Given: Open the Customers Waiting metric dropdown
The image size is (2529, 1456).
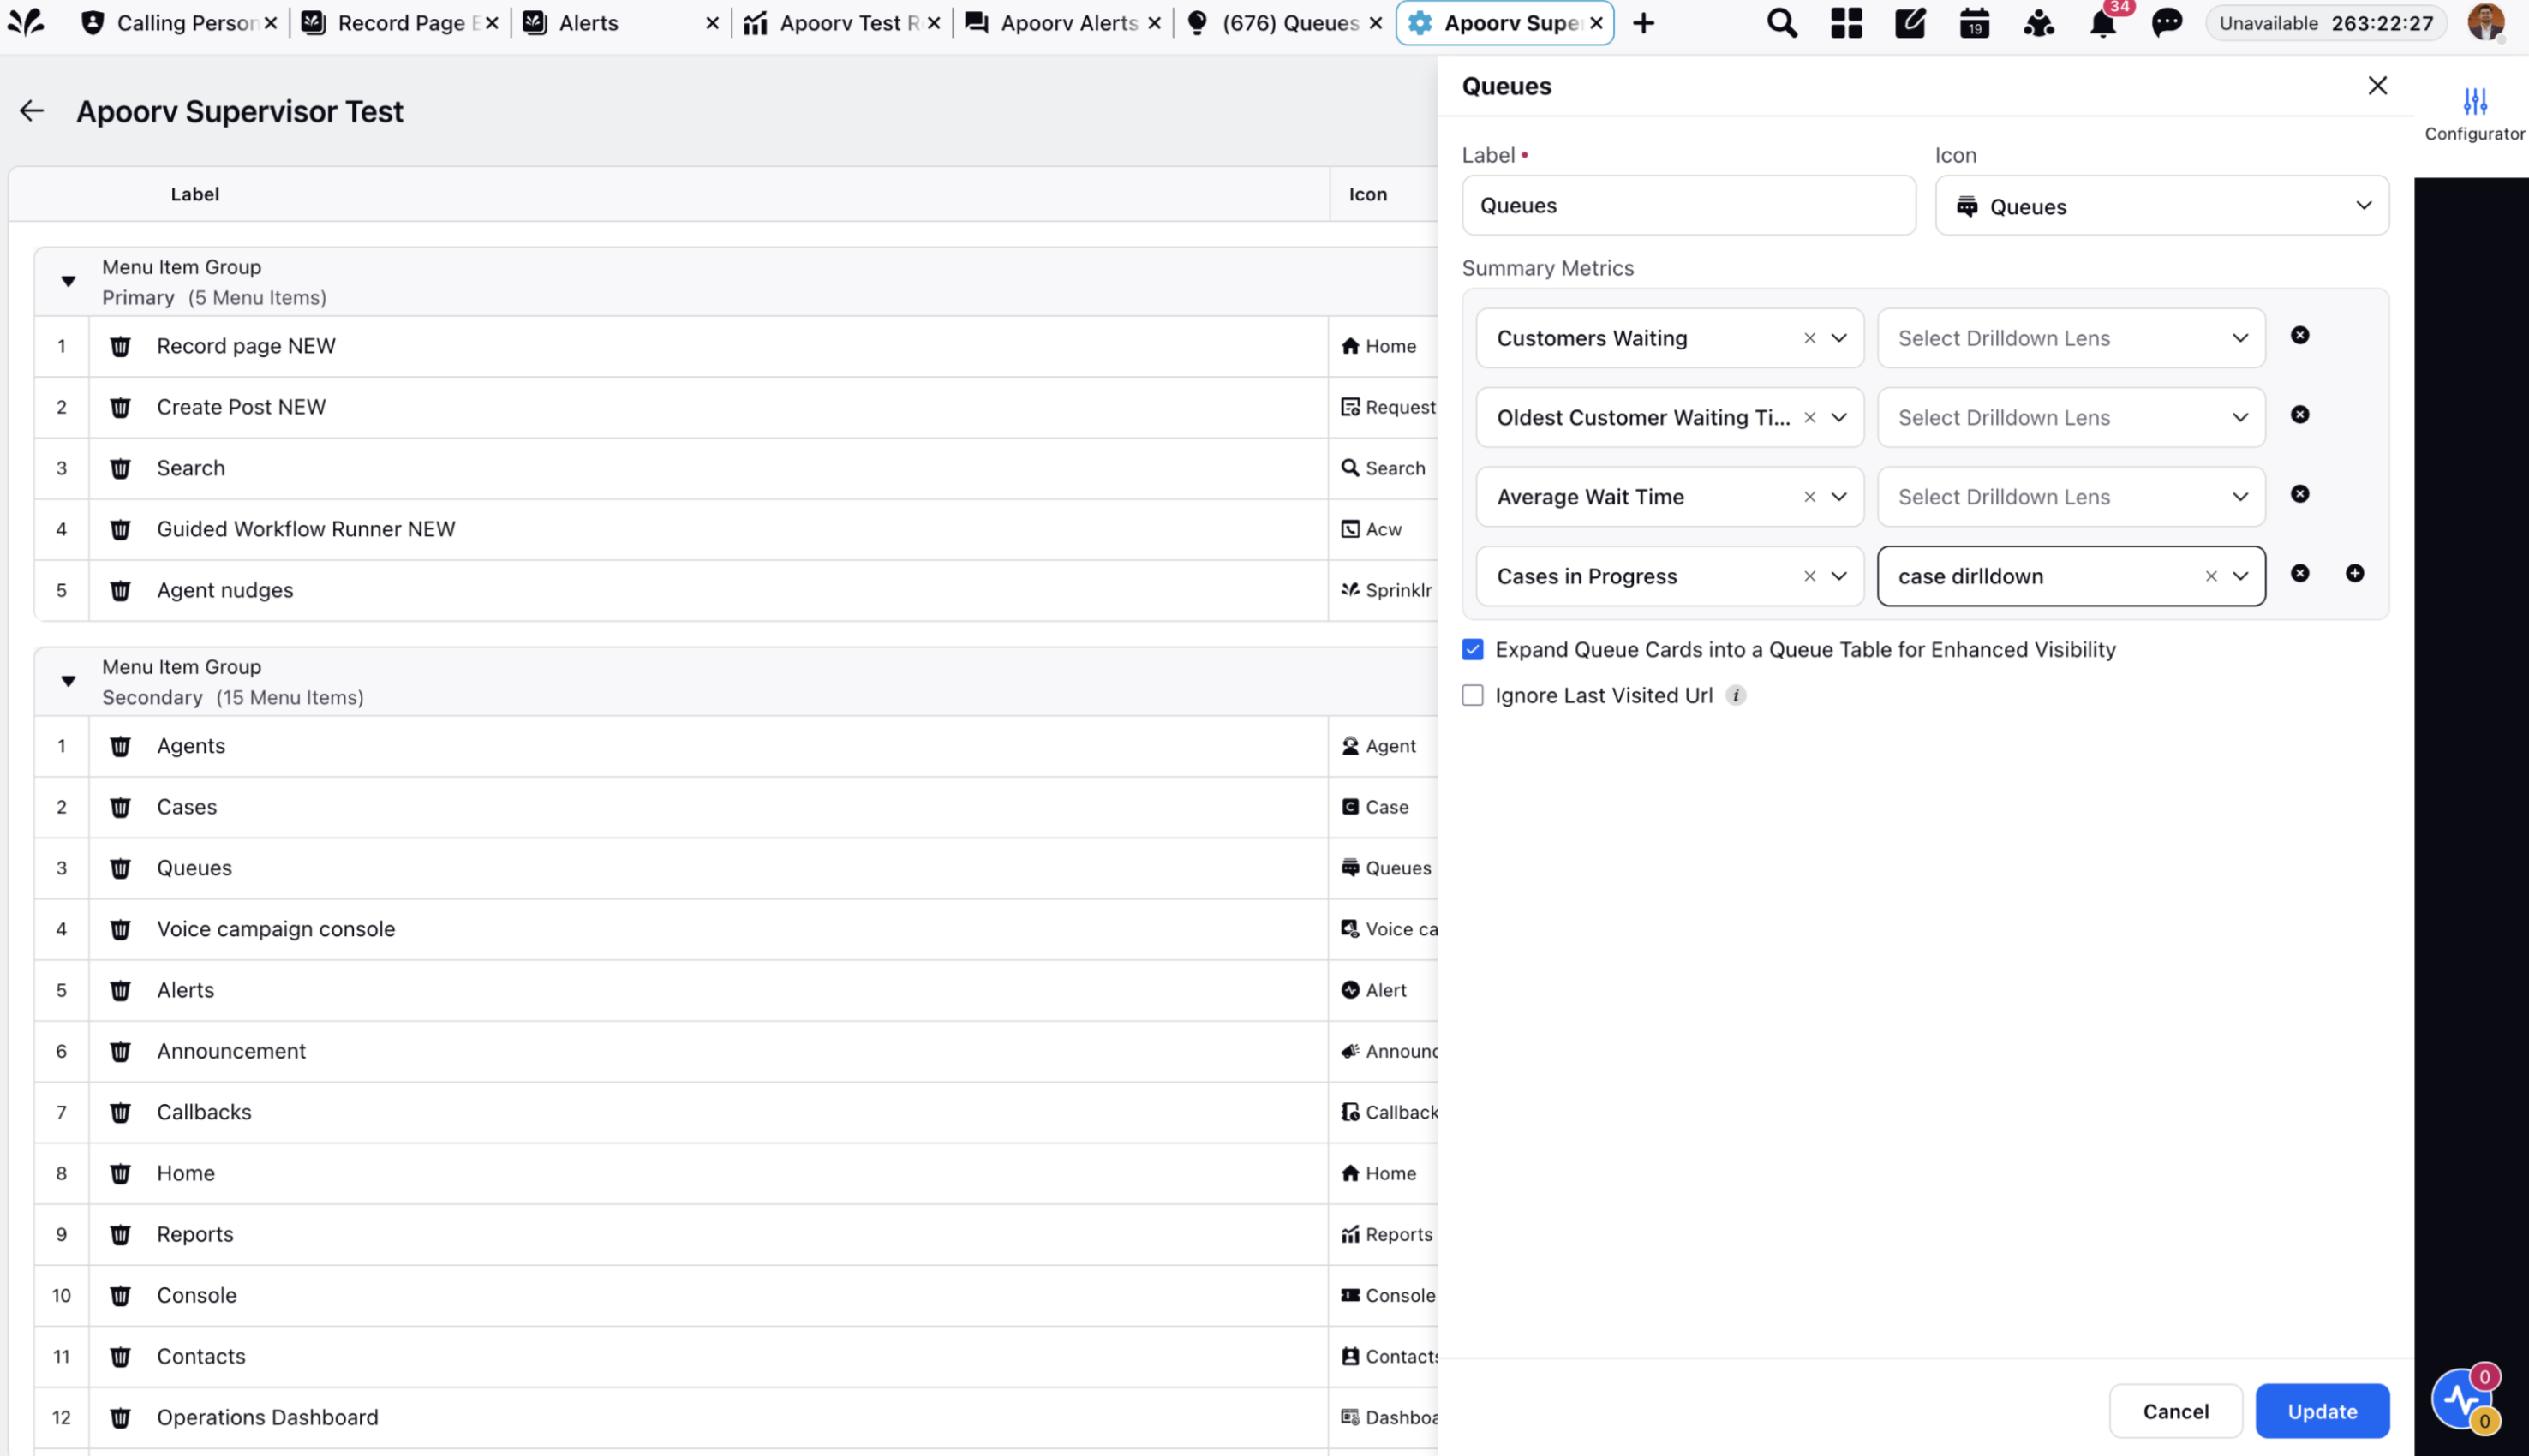Looking at the screenshot, I should coord(1669,338).
